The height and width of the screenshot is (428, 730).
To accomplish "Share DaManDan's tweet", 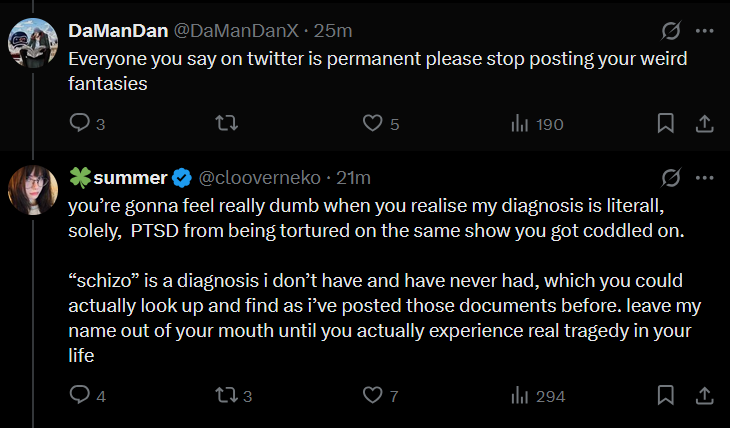I will pyautogui.click(x=703, y=124).
